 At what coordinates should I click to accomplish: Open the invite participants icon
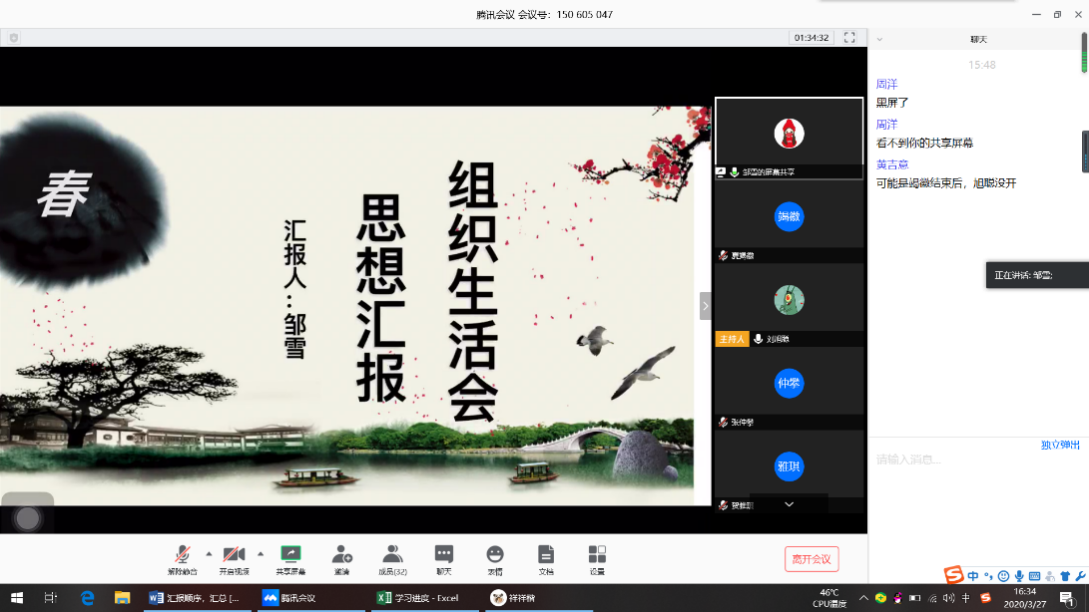[342, 555]
